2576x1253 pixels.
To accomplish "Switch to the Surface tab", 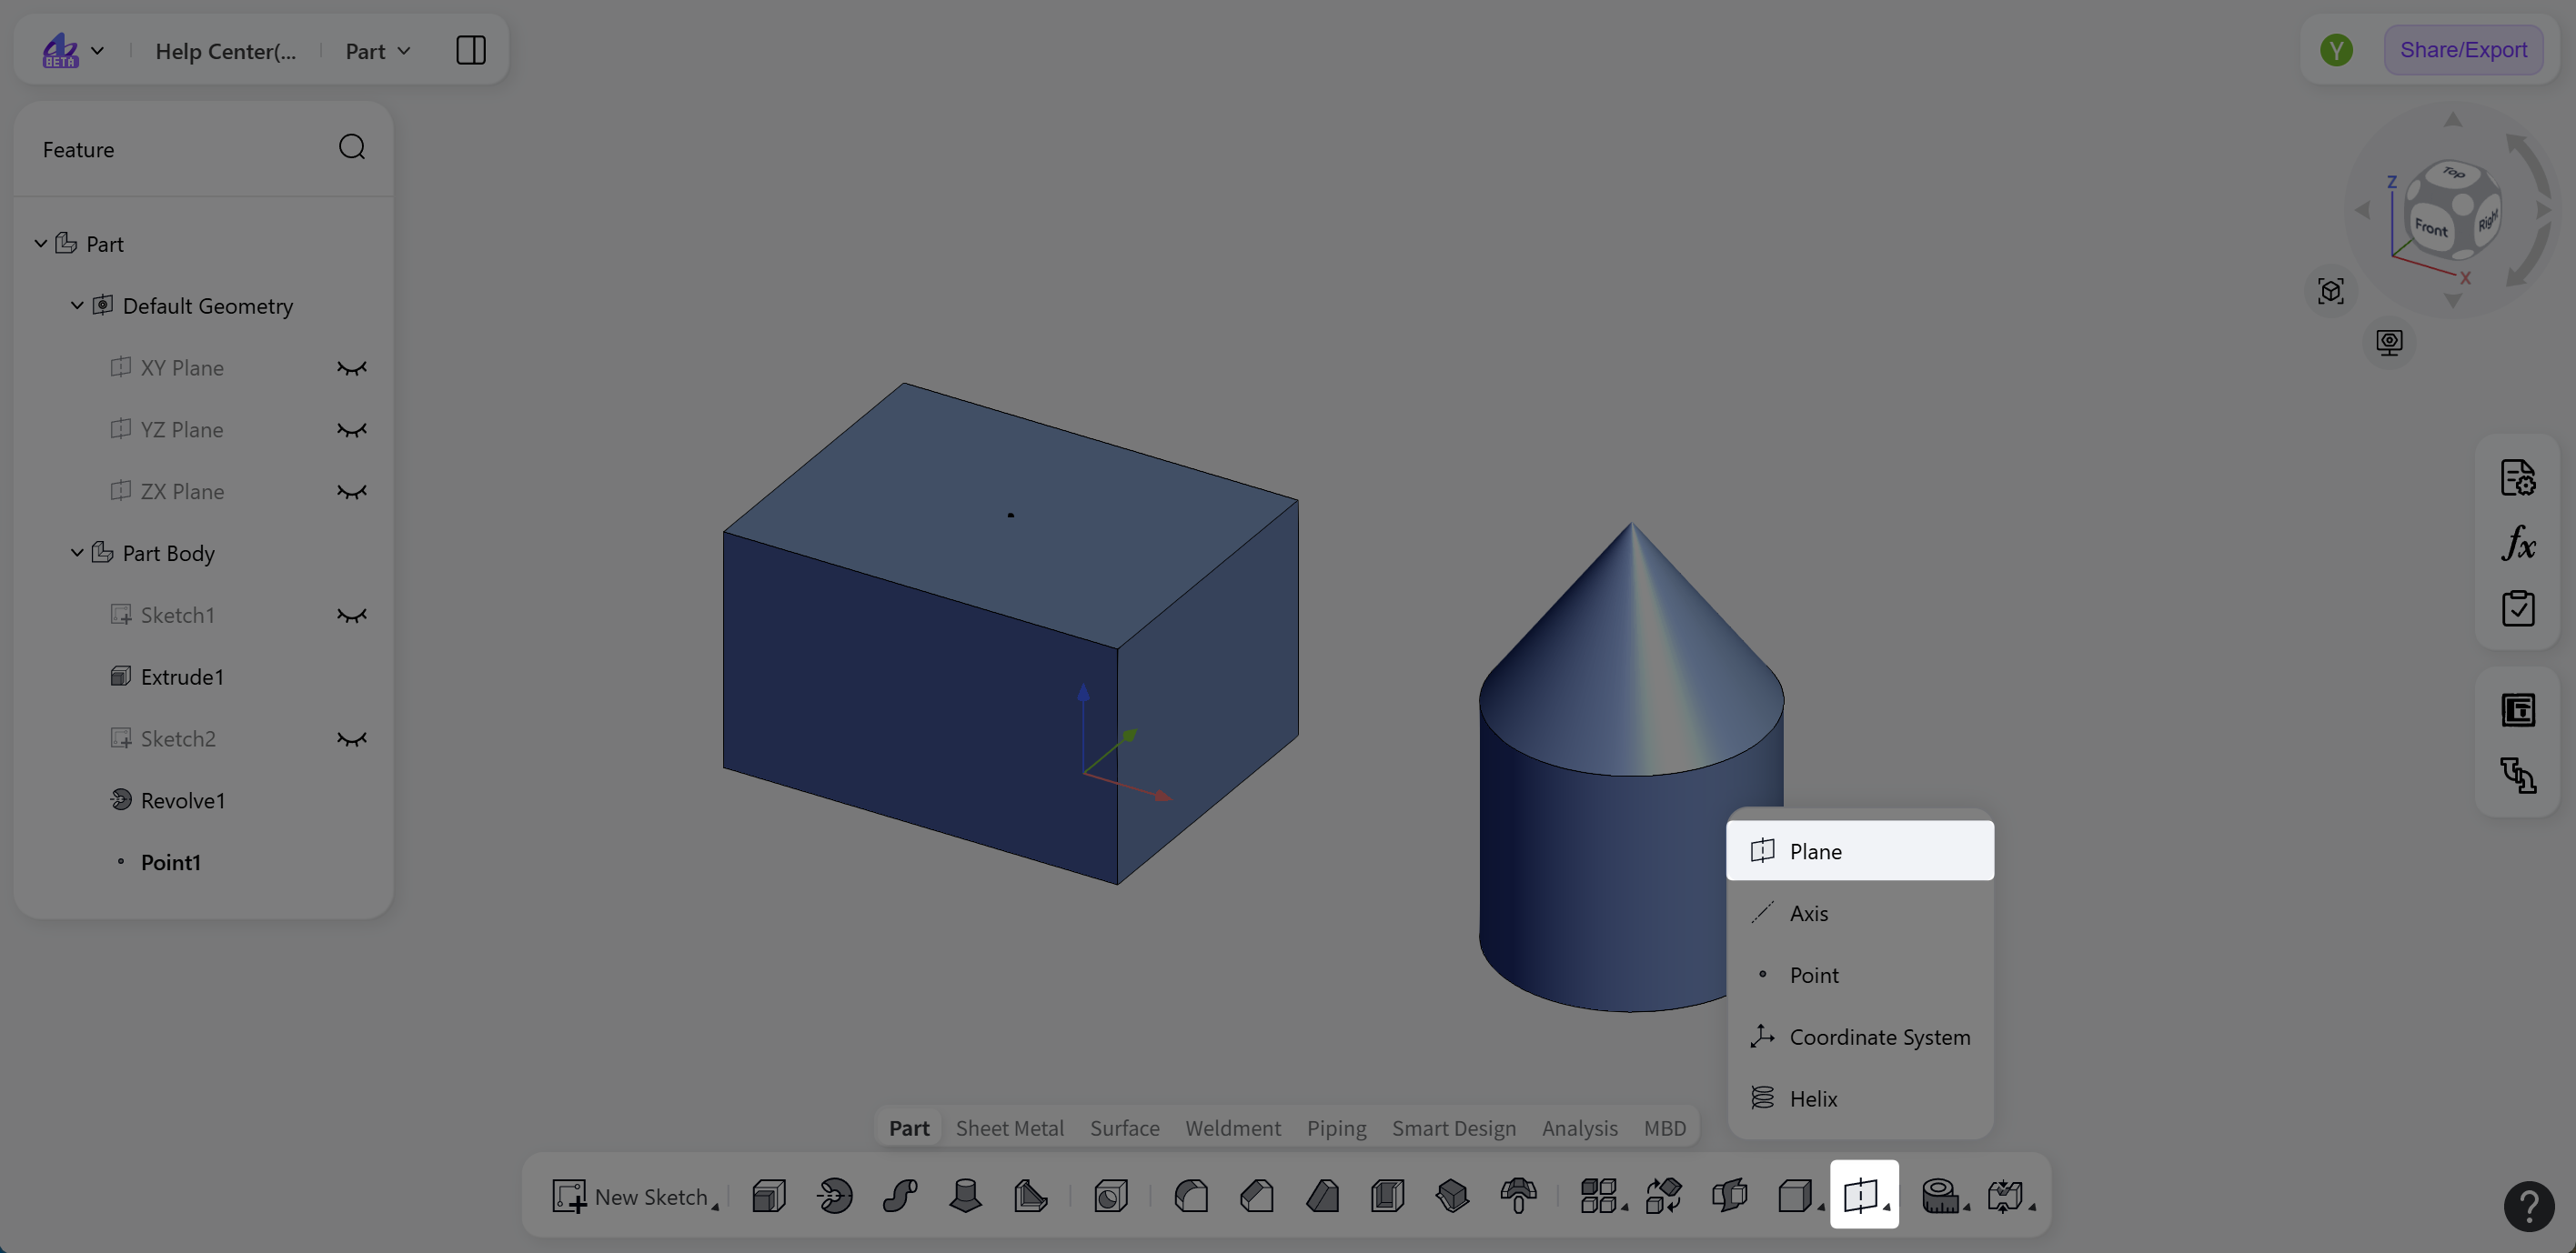I will [1124, 1128].
